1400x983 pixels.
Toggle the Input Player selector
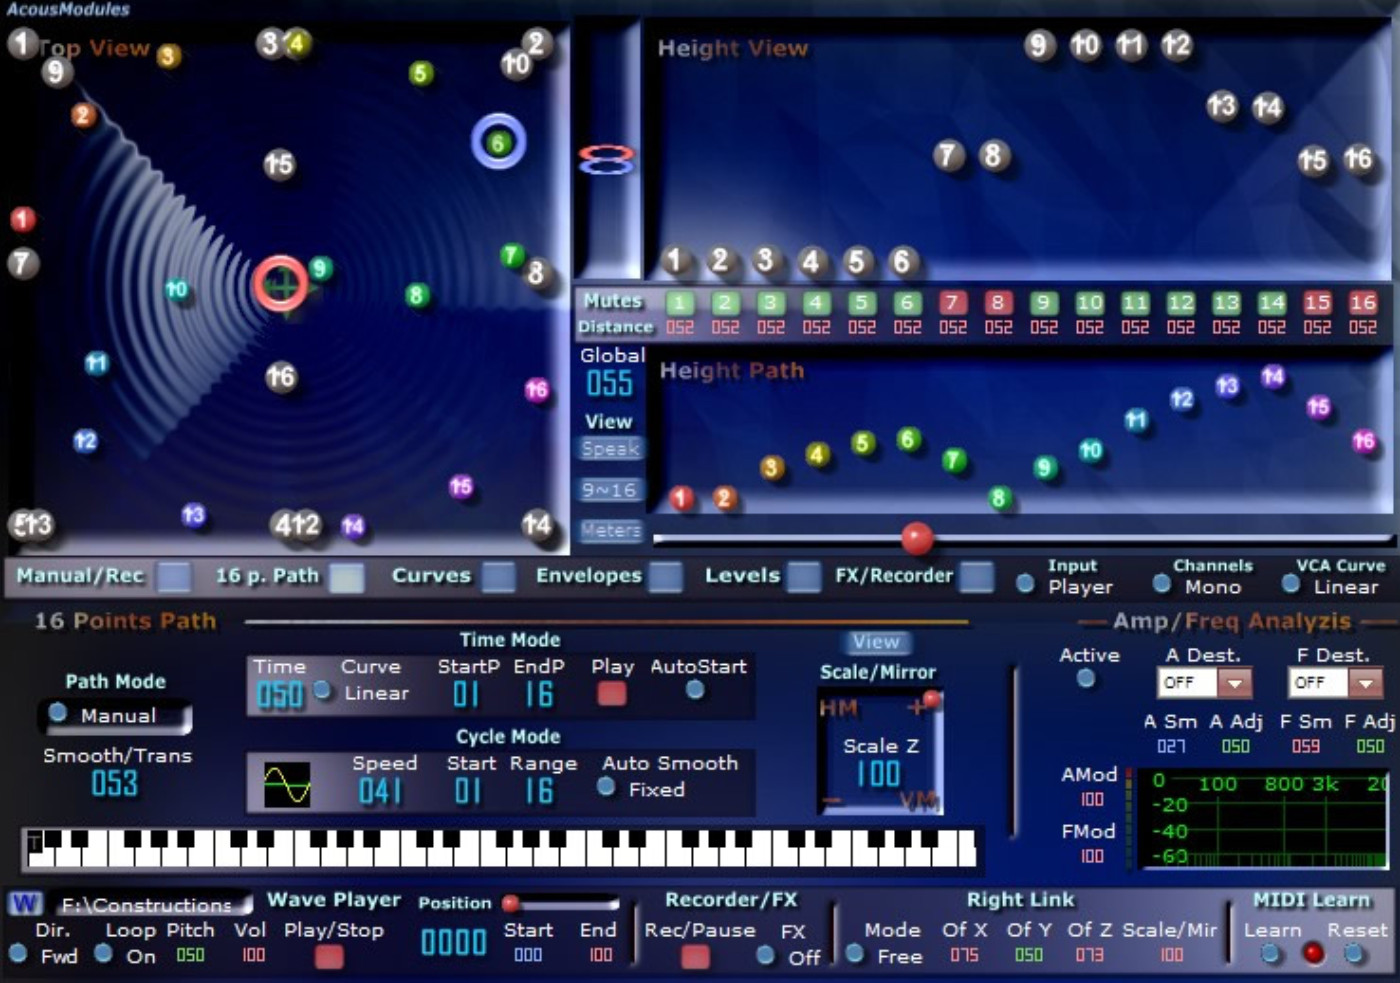[1025, 584]
